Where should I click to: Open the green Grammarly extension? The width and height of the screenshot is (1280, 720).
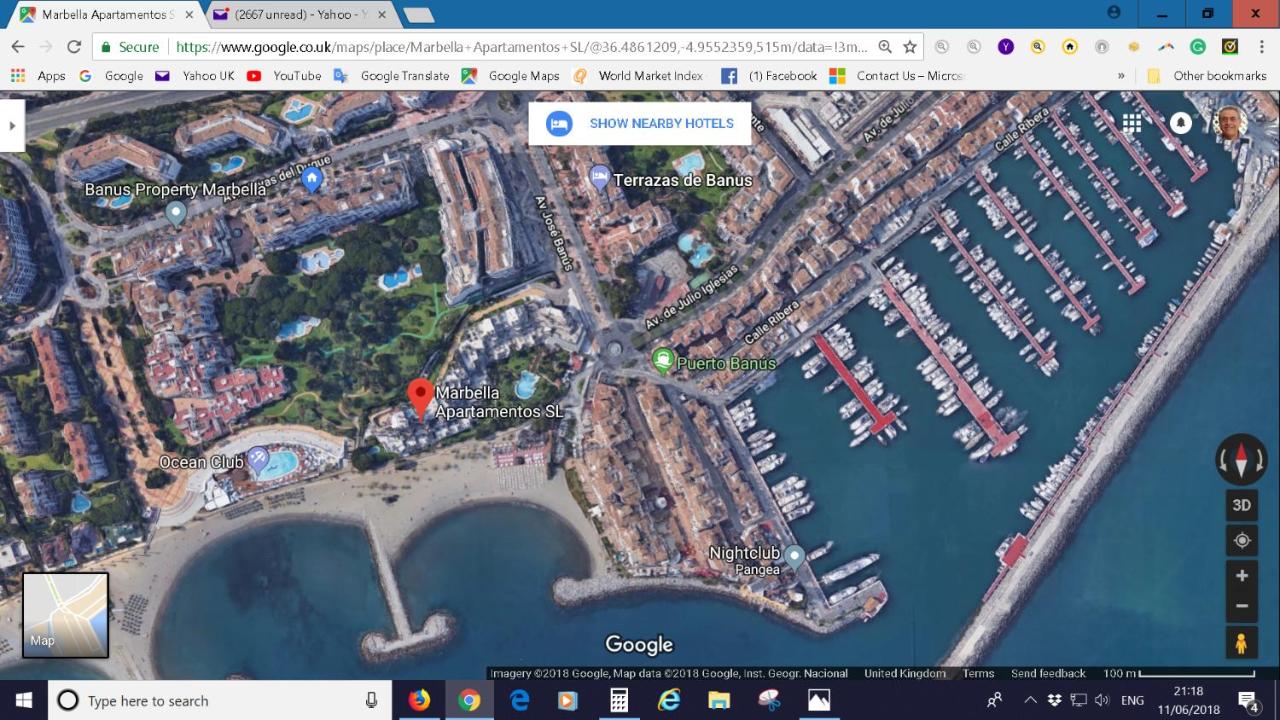1198,47
